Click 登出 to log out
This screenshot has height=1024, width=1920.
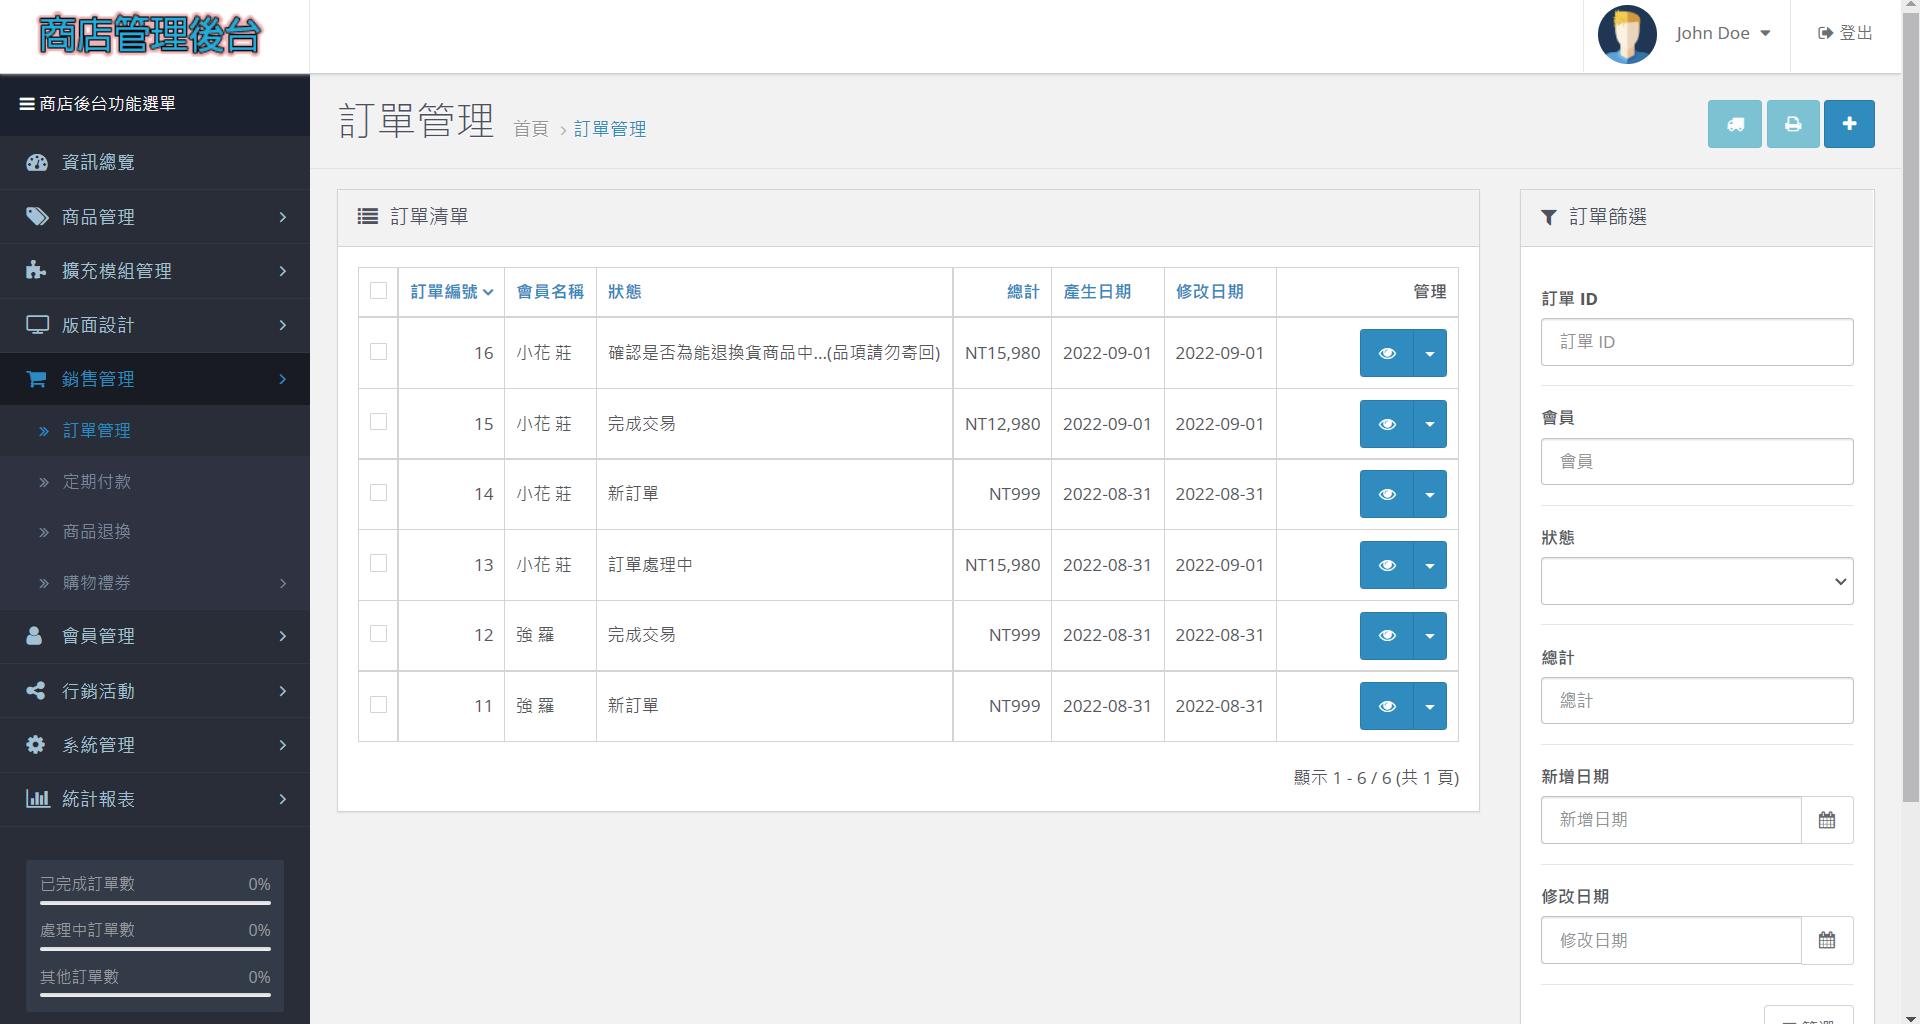click(x=1845, y=33)
